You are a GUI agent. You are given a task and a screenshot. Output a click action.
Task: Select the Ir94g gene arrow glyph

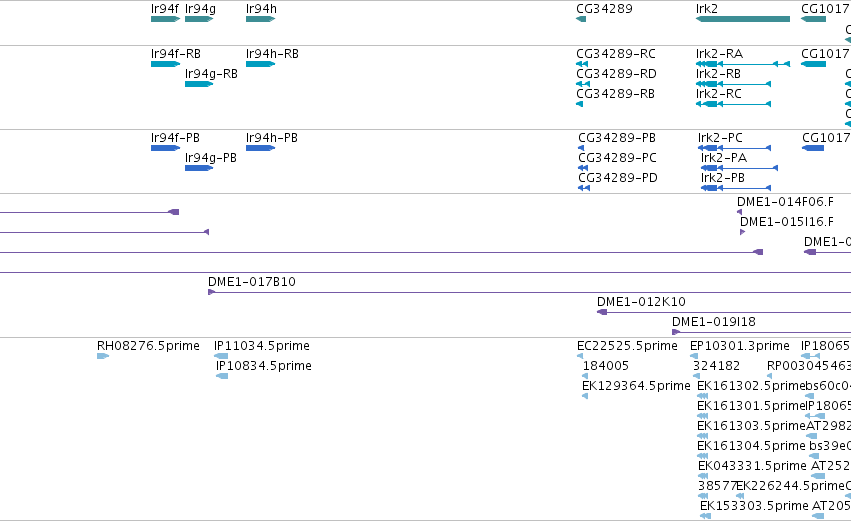tap(199, 19)
